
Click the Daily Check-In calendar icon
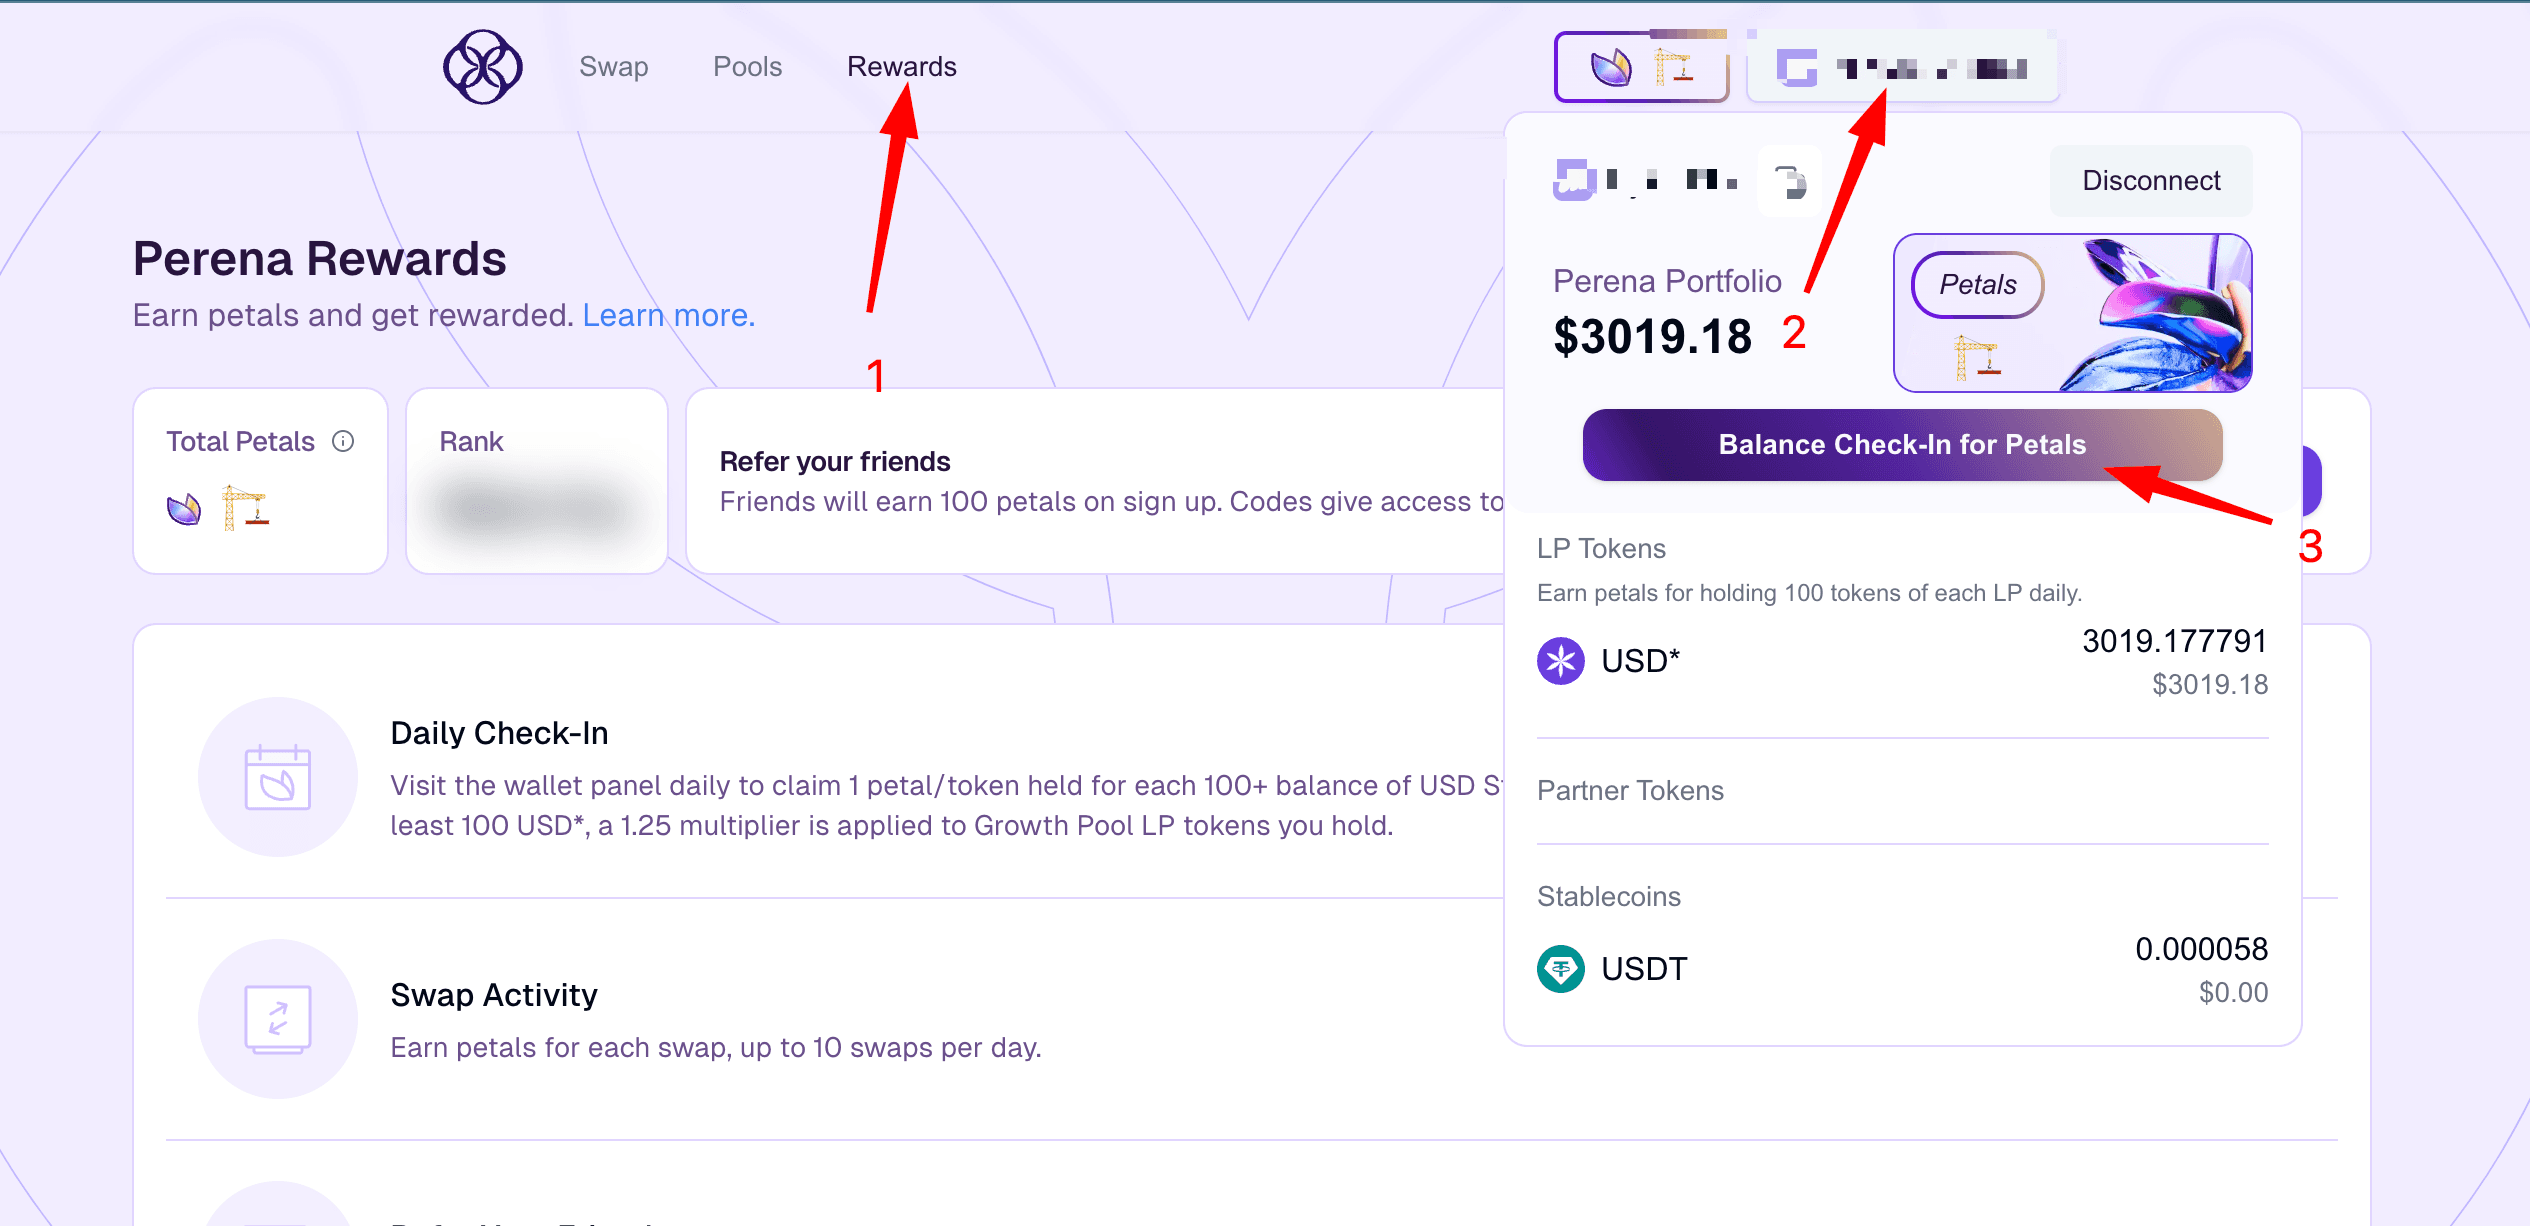click(x=278, y=777)
